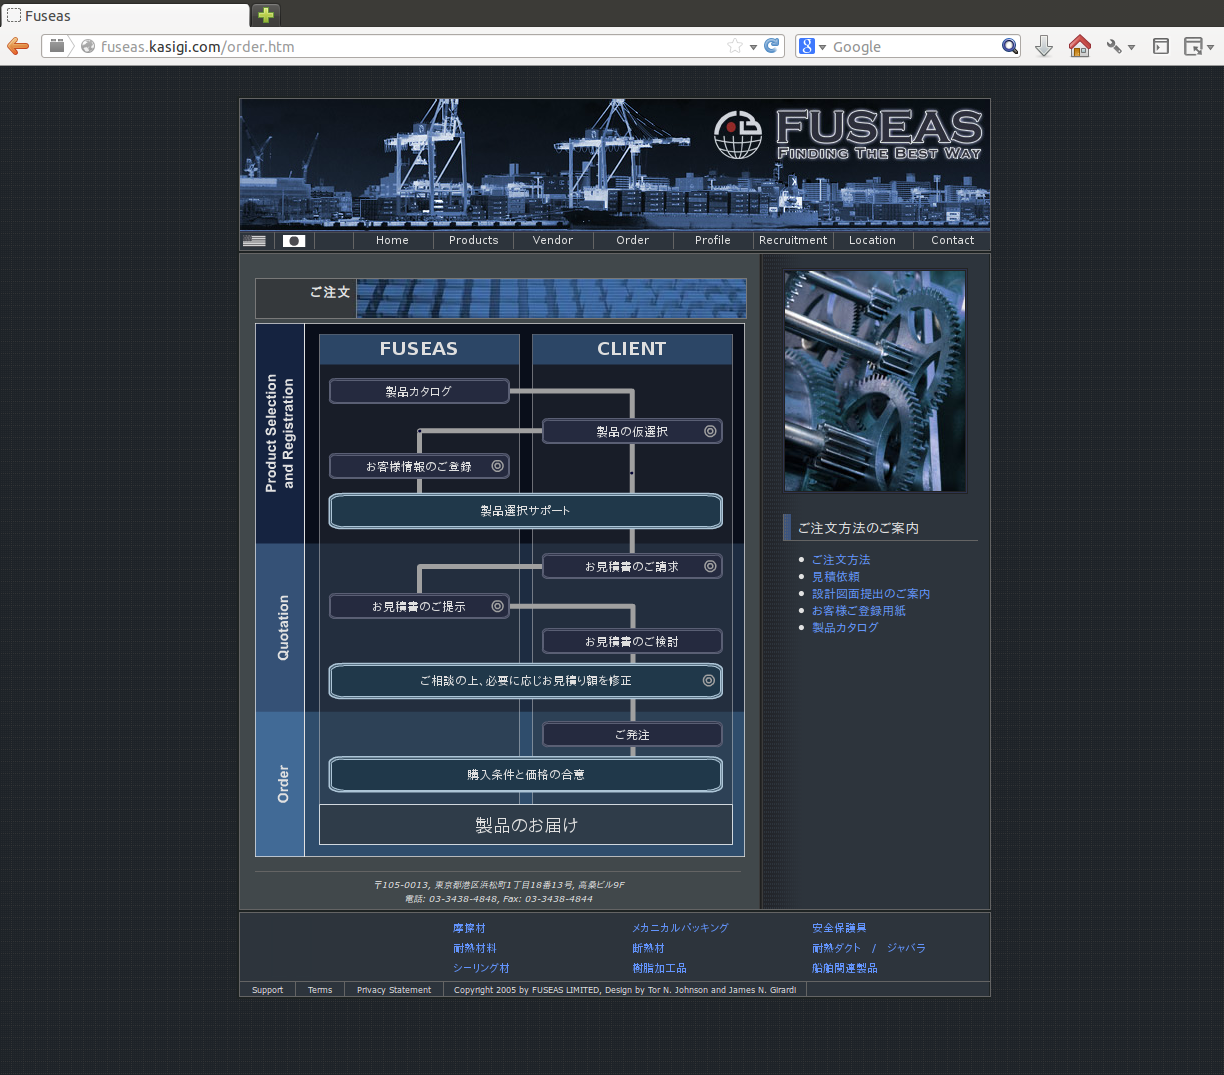Open the 見積依頼 sidebar link
This screenshot has height=1075, width=1224.
(835, 577)
